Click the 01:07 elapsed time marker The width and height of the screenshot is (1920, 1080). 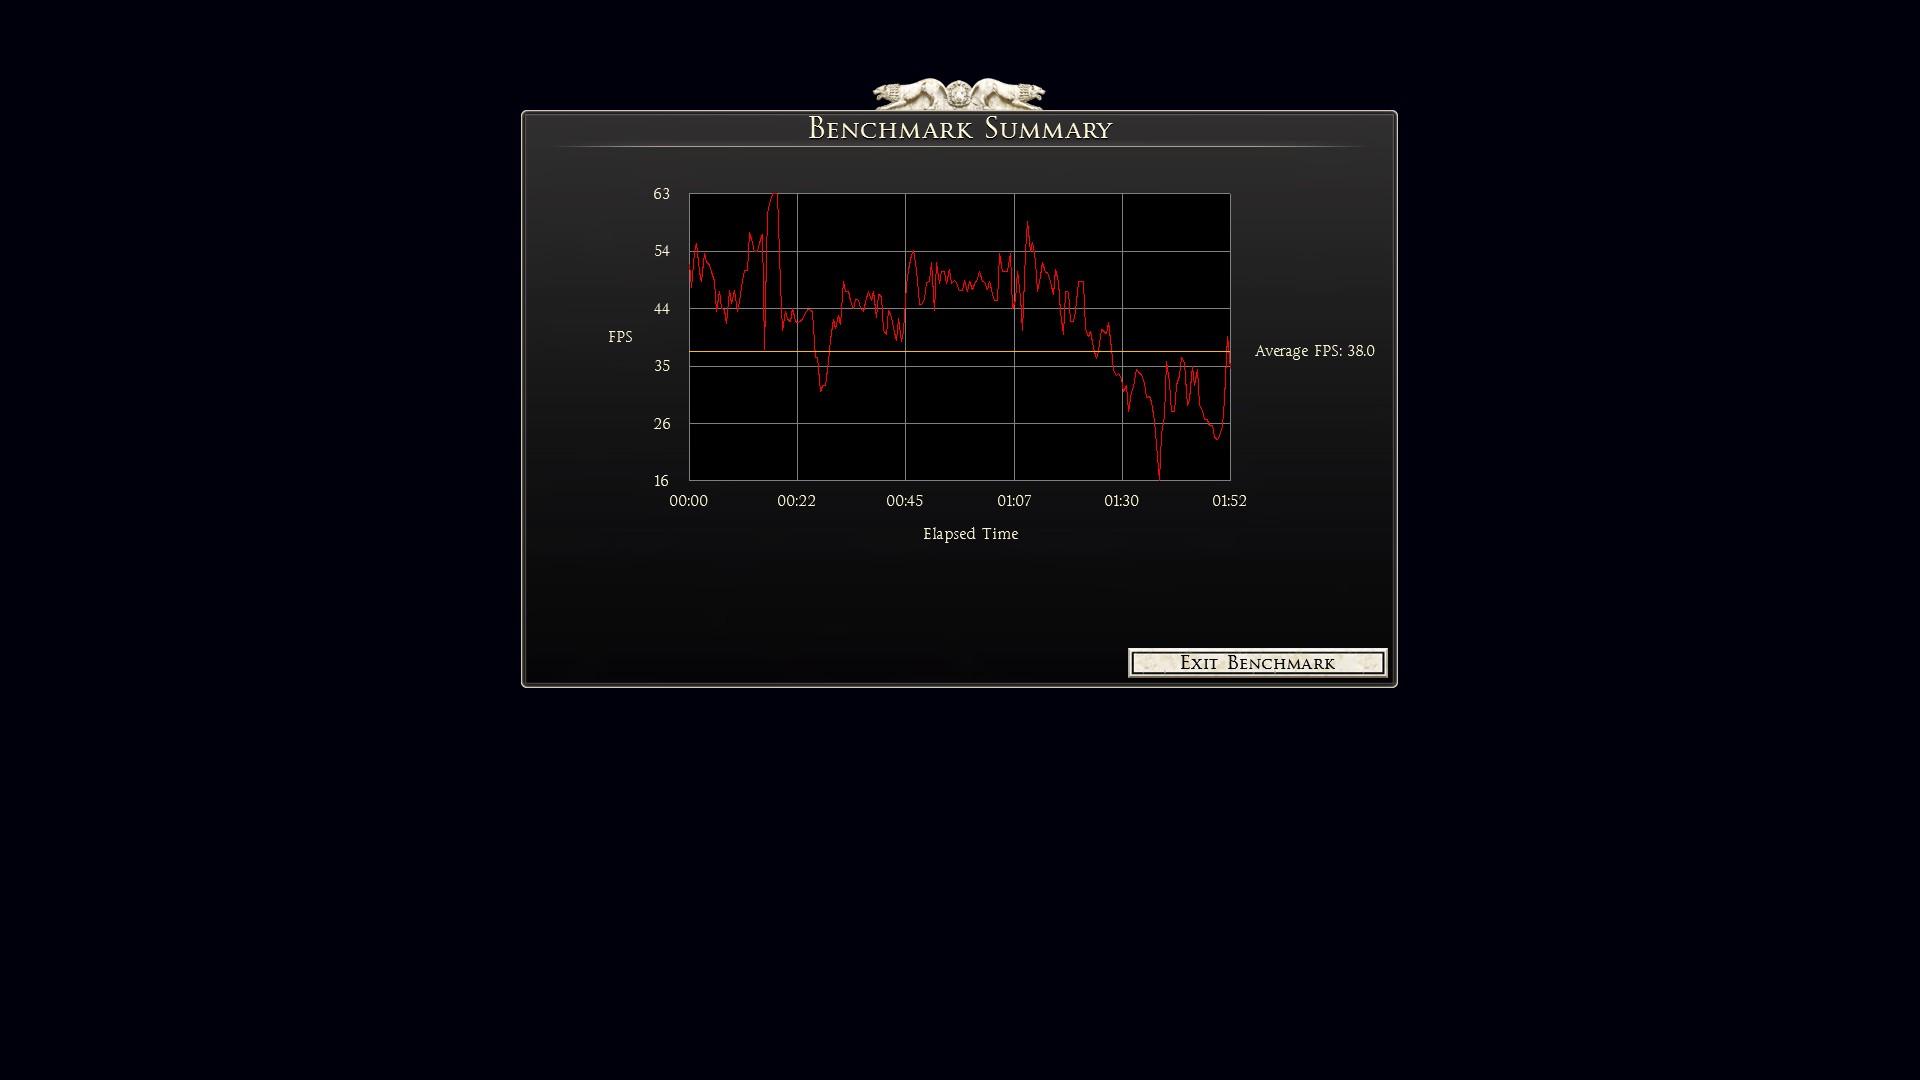(1013, 501)
